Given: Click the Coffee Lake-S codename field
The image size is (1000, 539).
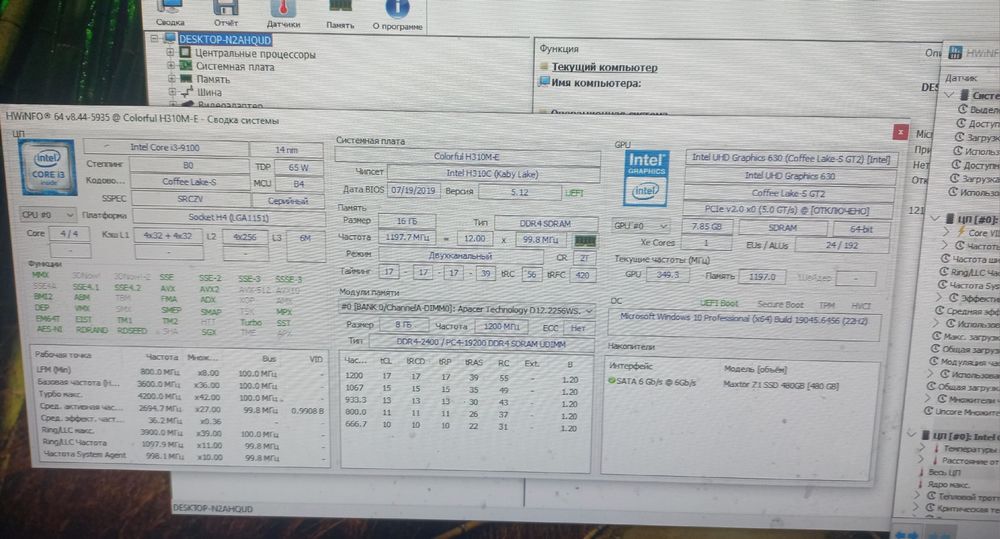Looking at the screenshot, I should point(189,182).
